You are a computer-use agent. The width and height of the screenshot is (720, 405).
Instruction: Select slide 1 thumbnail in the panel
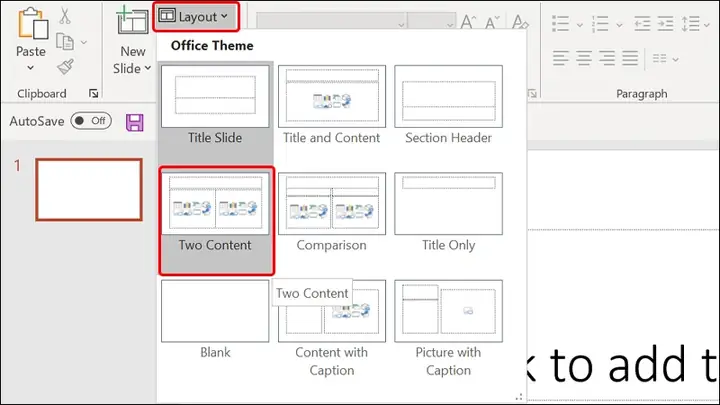(89, 190)
